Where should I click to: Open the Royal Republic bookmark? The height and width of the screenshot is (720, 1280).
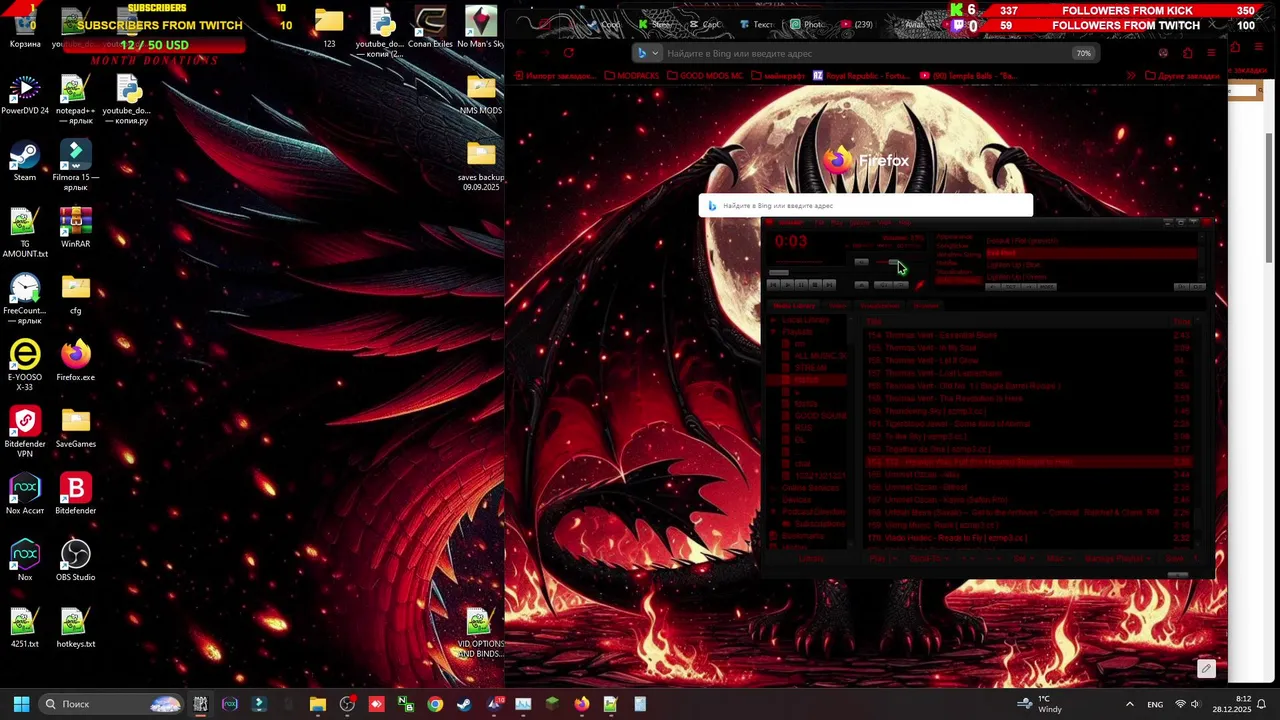pyautogui.click(x=862, y=75)
